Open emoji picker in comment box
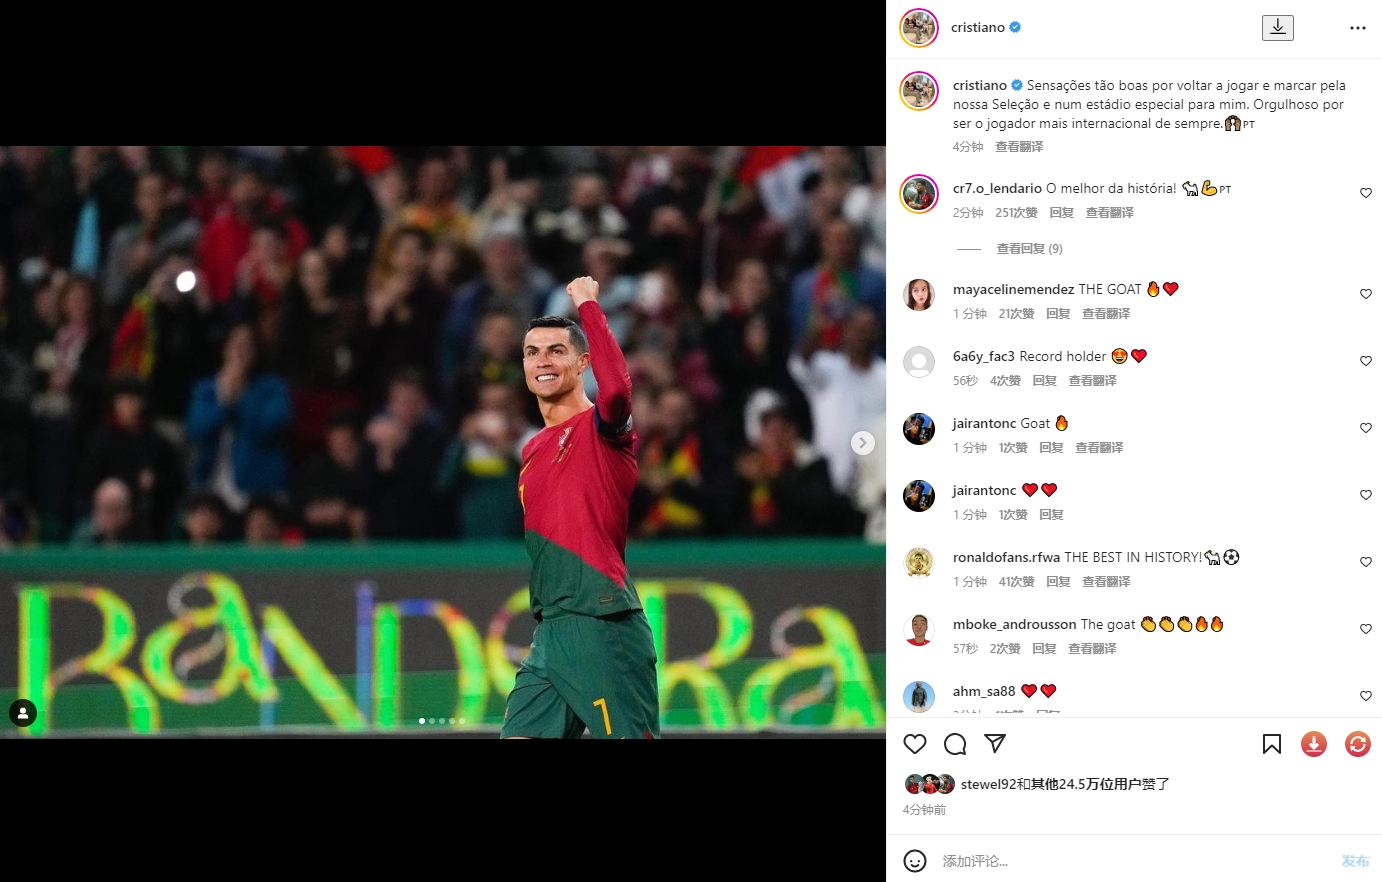1382x882 pixels. 915,861
